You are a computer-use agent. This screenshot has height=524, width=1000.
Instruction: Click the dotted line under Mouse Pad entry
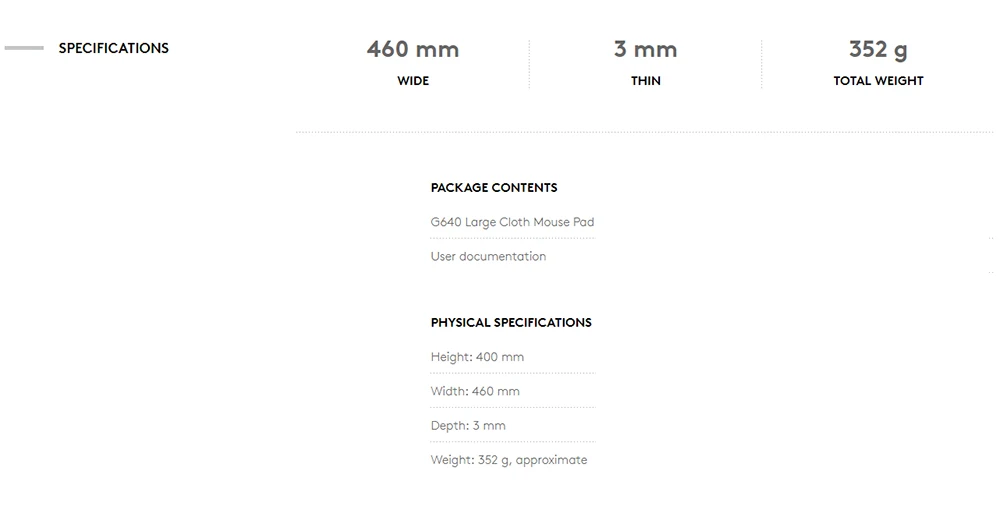point(513,238)
